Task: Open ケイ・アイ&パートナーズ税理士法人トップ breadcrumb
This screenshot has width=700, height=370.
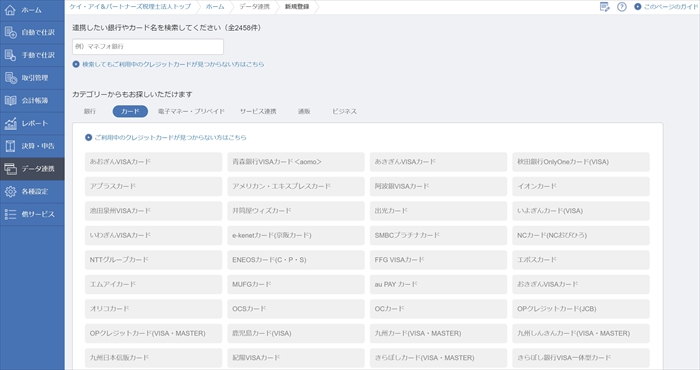Action: [x=130, y=7]
